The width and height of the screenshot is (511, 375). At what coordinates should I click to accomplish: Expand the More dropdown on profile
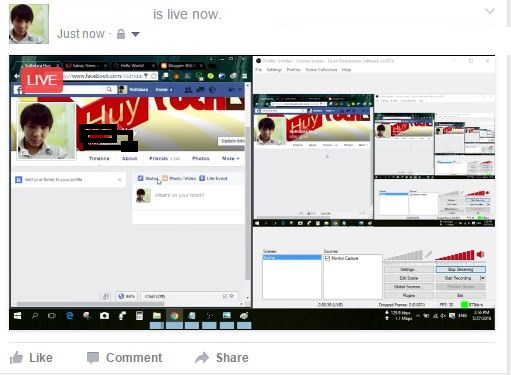pos(231,158)
